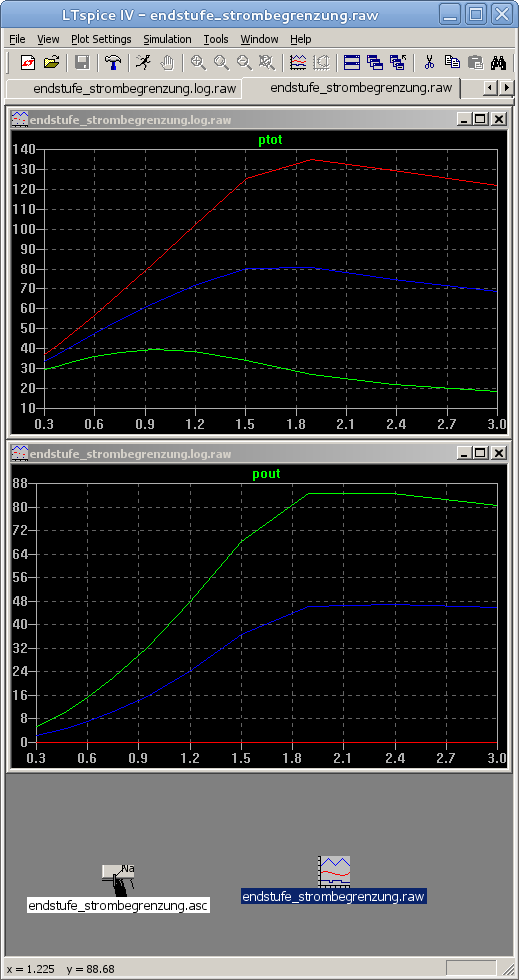Click the Autorange plot icon
519x980 pixels.
(321, 62)
